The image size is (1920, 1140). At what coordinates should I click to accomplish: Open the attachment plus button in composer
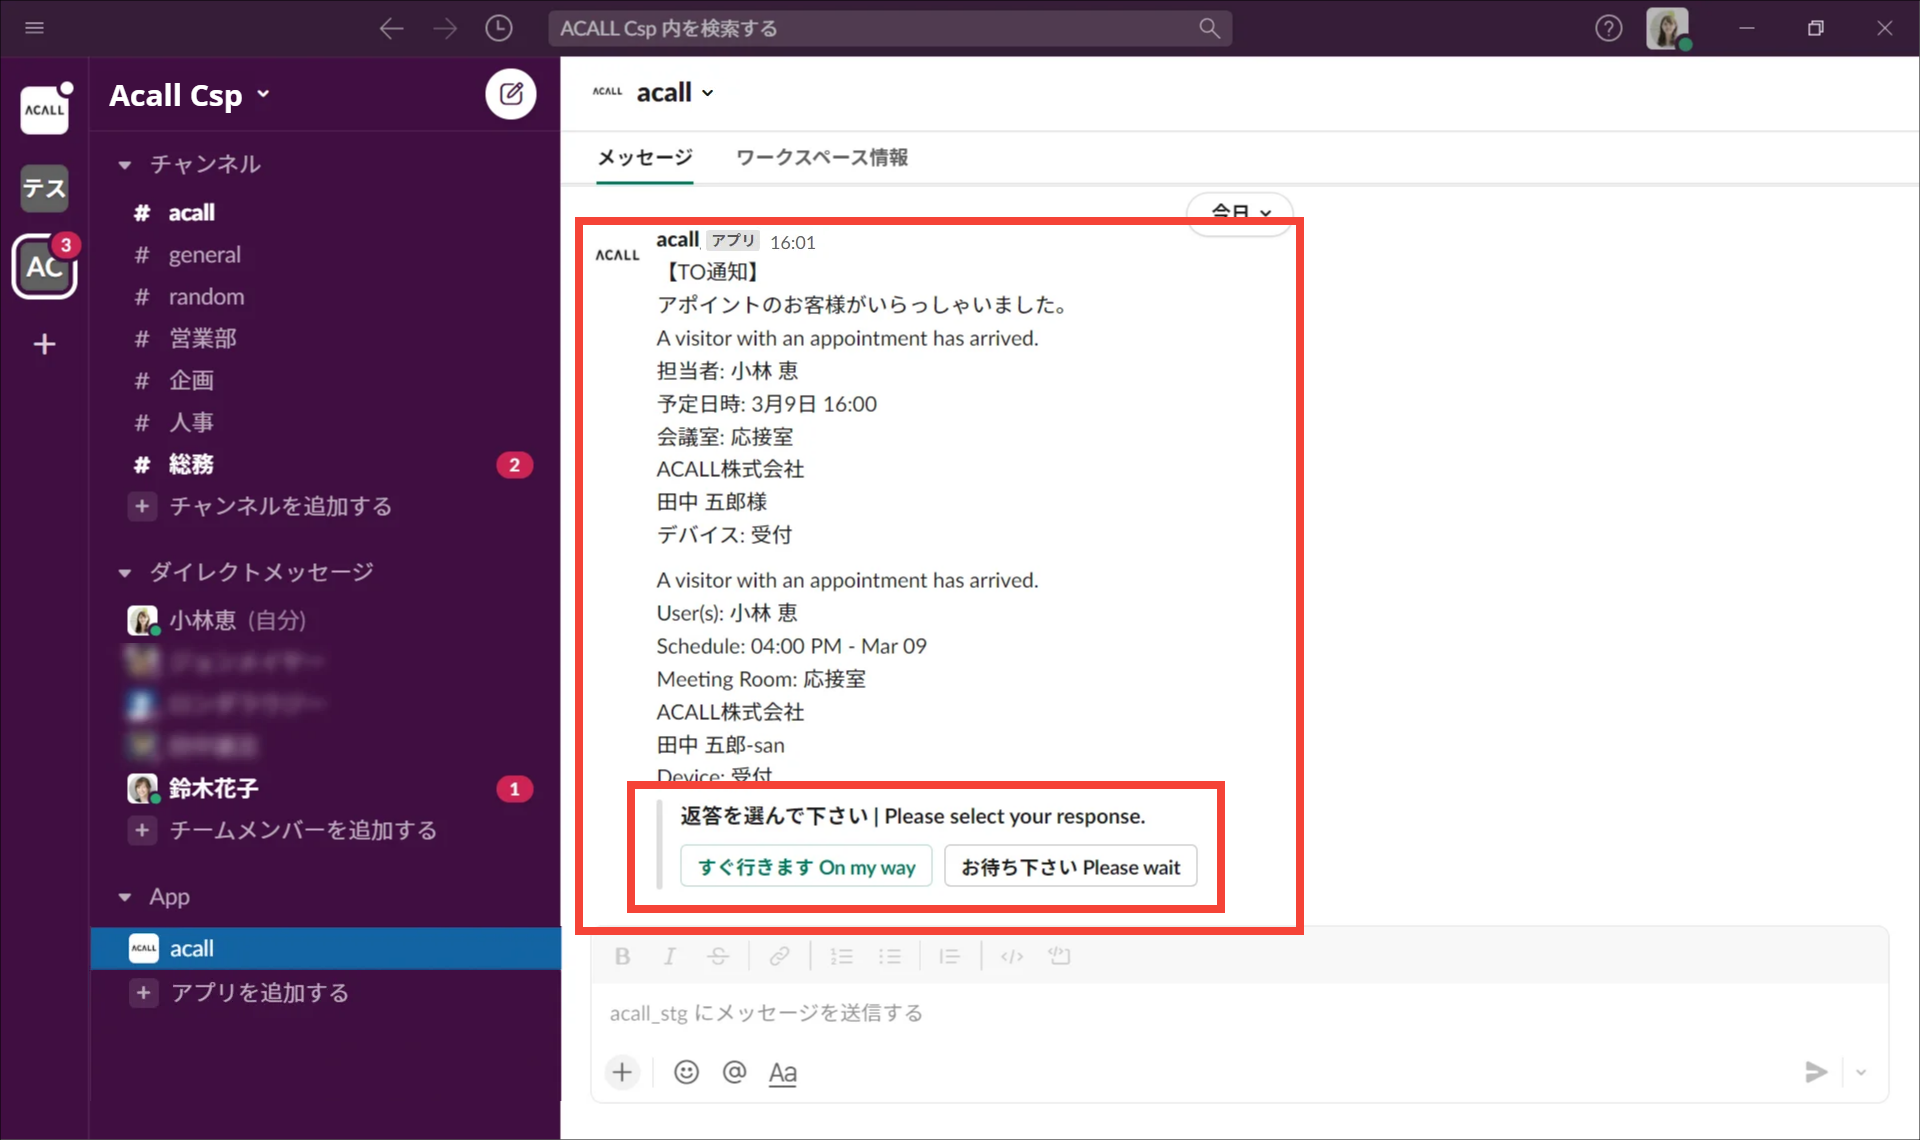[x=622, y=1072]
